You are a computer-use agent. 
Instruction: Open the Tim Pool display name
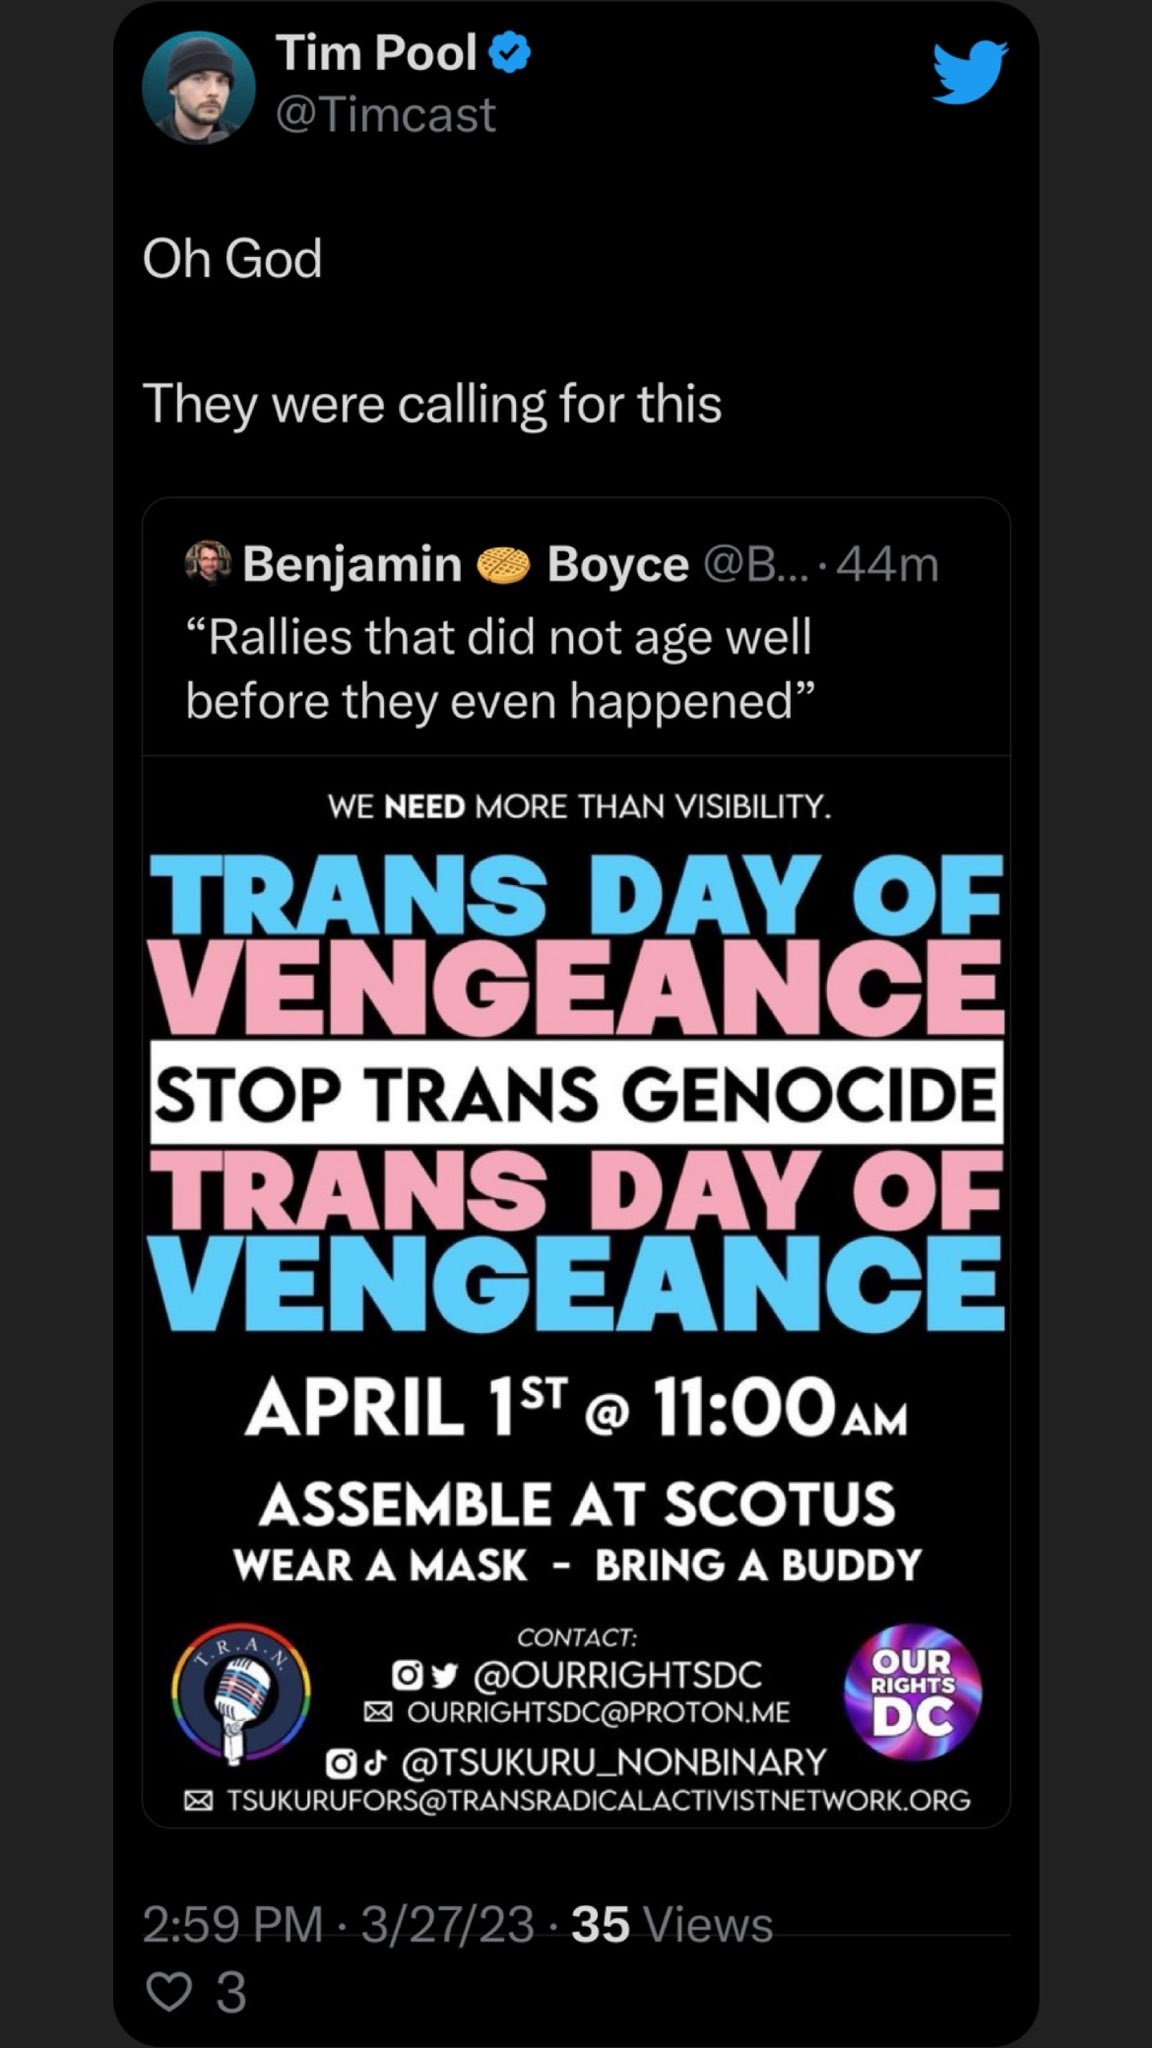tap(376, 52)
